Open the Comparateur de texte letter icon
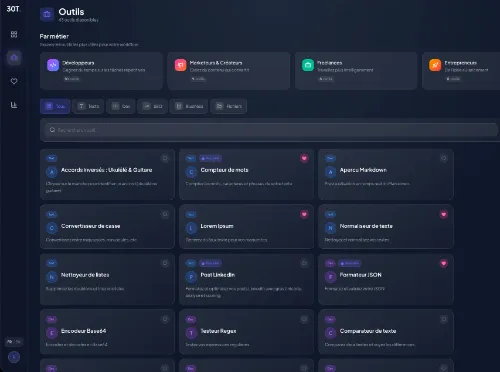Image resolution: width=500 pixels, height=372 pixels. [330, 333]
